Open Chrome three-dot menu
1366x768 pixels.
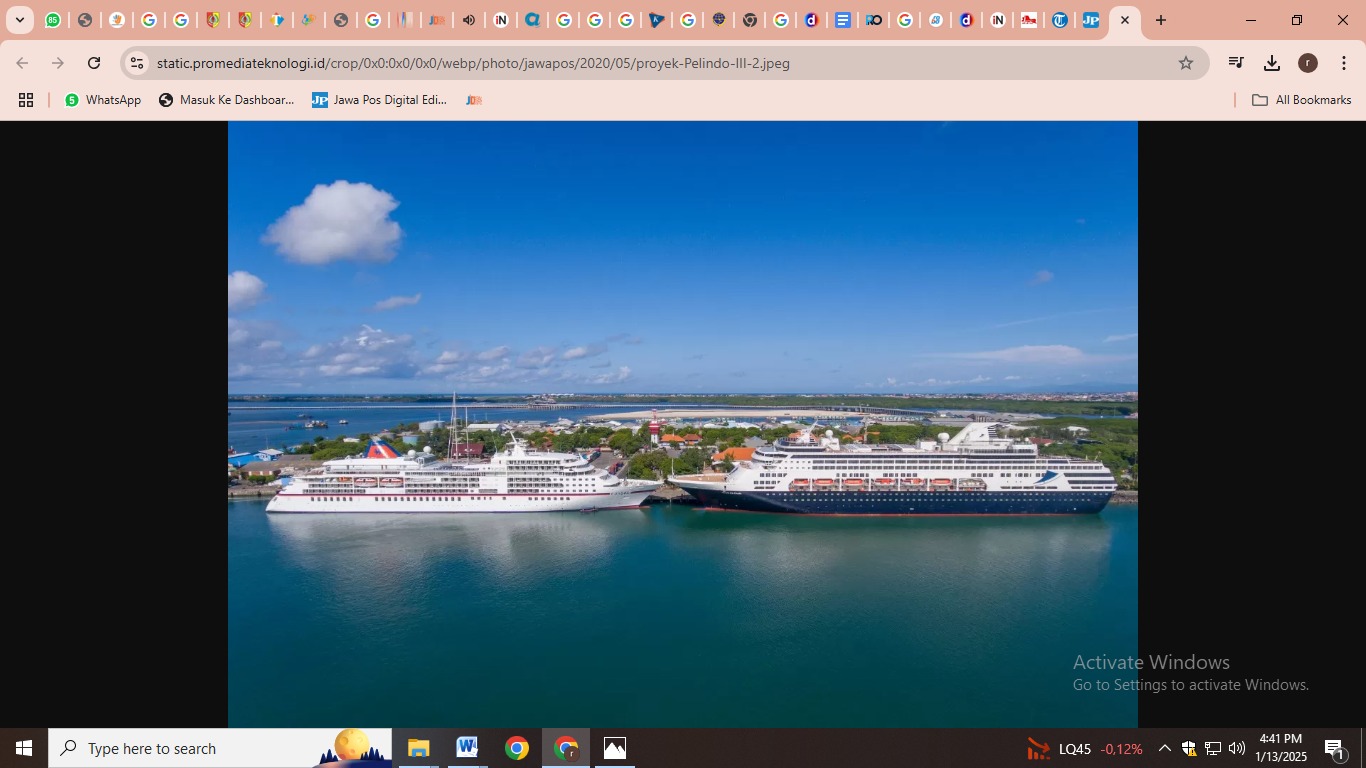[x=1344, y=63]
